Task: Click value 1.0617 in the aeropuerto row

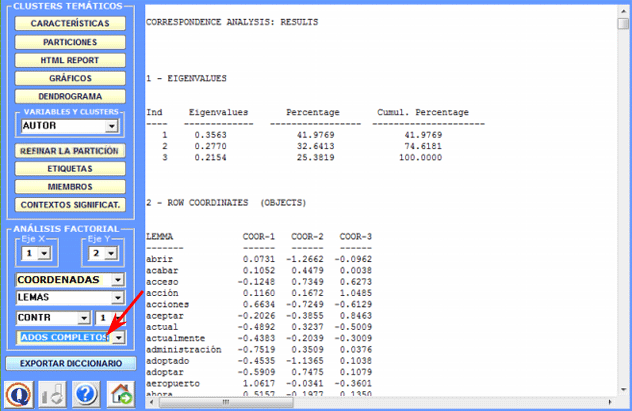Action: tap(259, 383)
